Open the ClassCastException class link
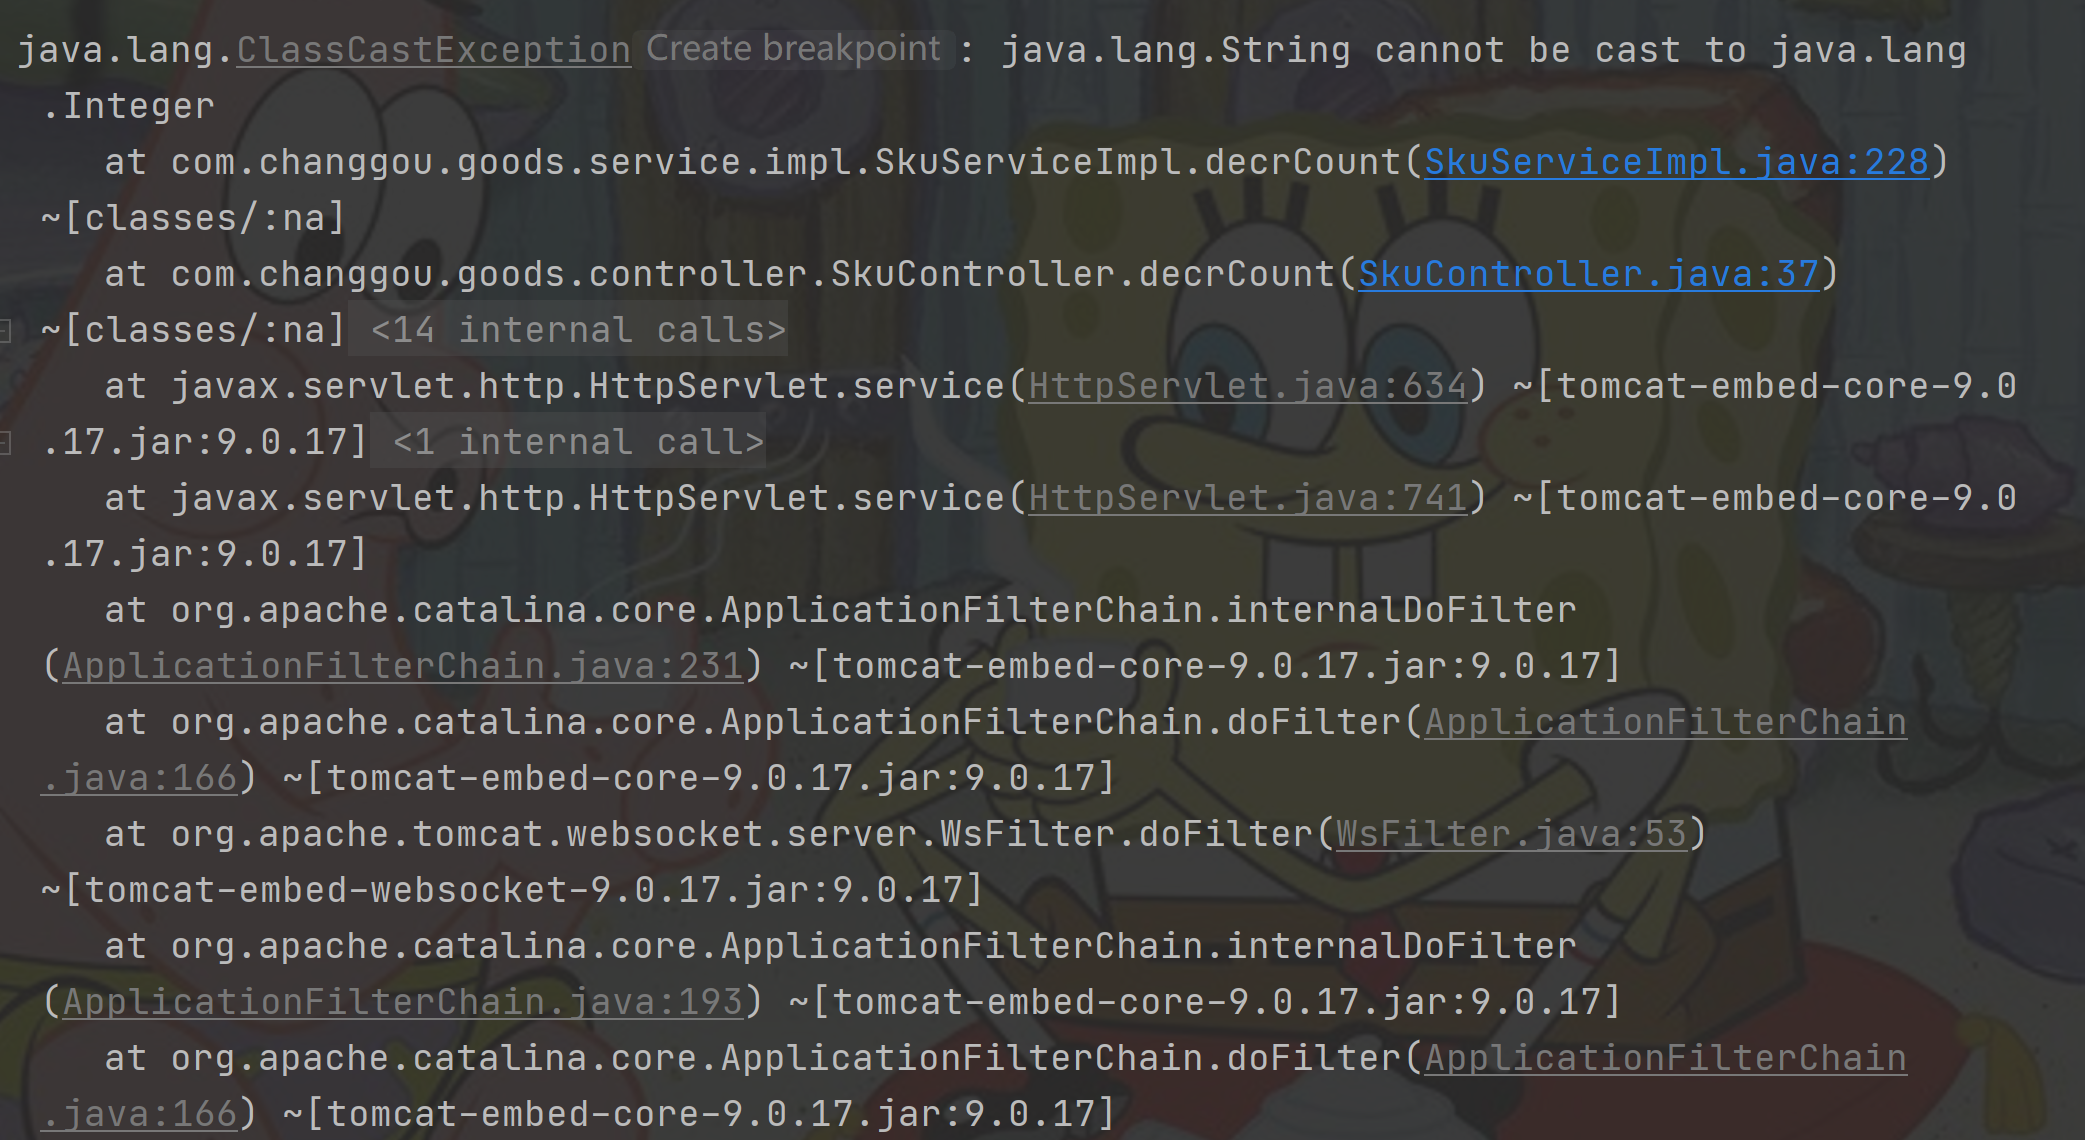Screen dimensions: 2085x1140 point(433,50)
